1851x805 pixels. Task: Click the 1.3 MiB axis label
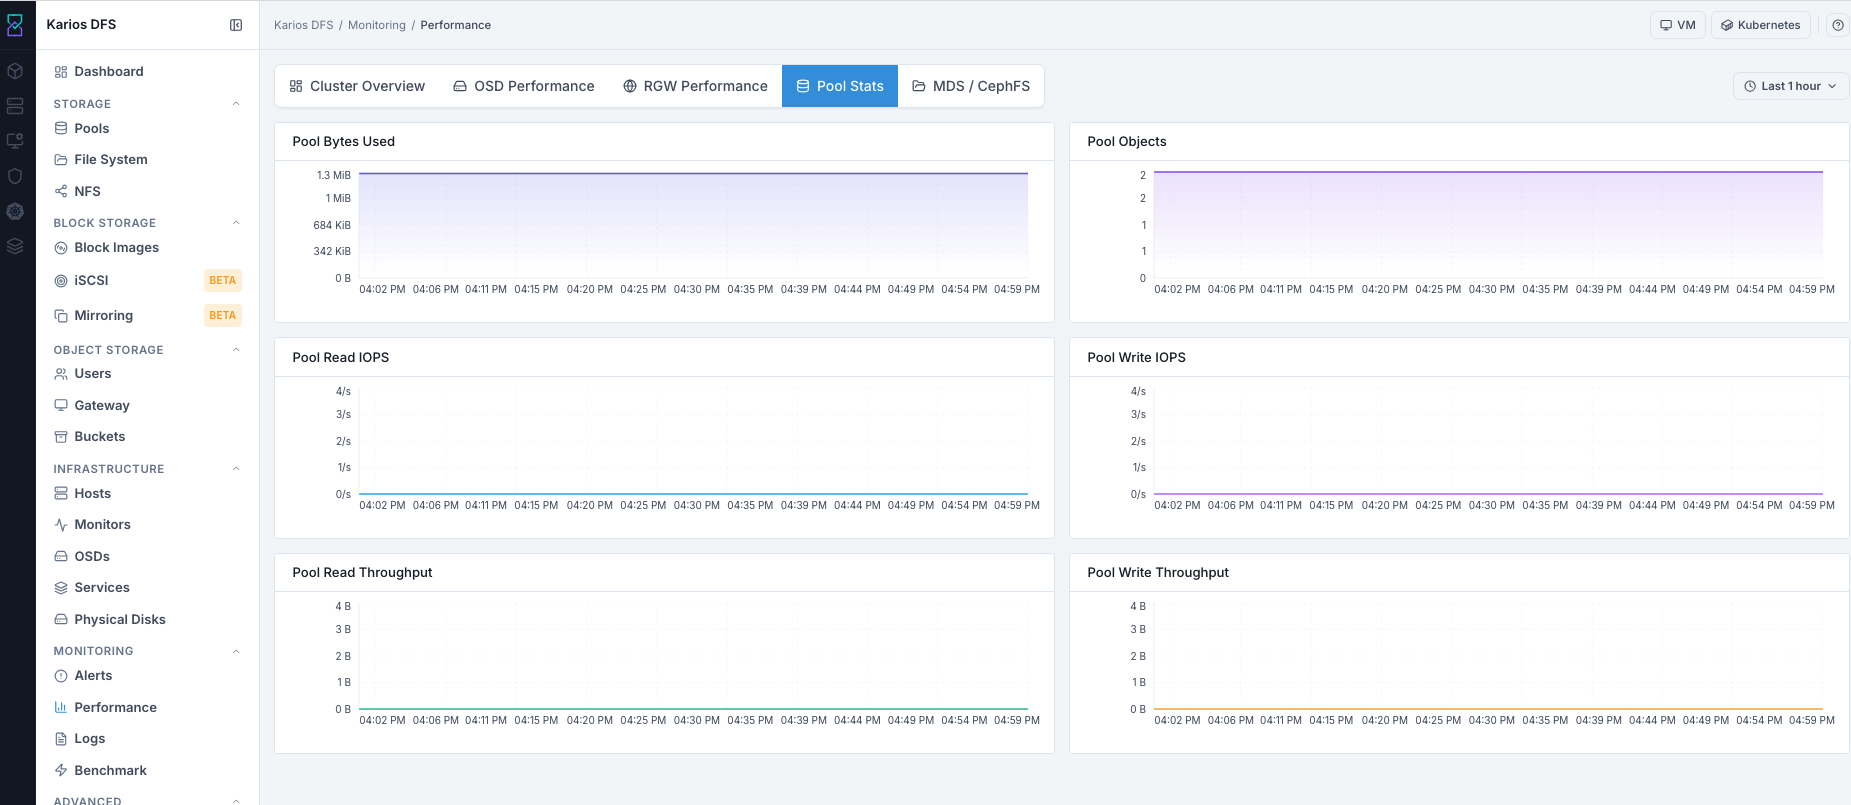pos(334,175)
